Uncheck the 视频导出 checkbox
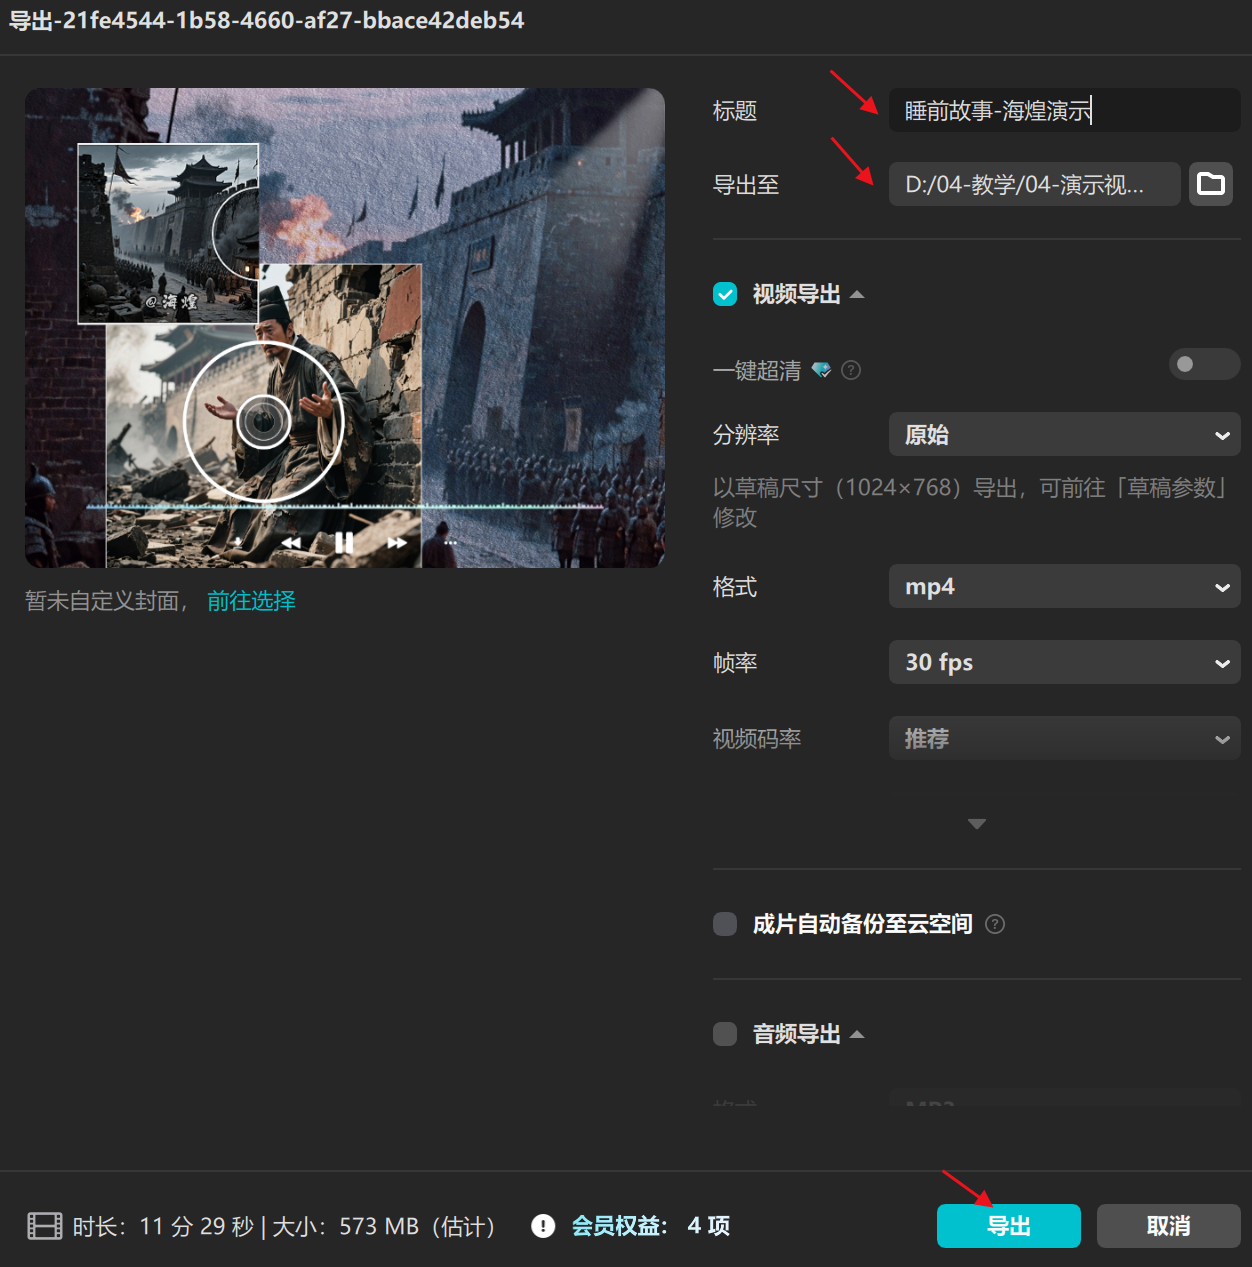Screen dimensions: 1252x1267 (725, 294)
